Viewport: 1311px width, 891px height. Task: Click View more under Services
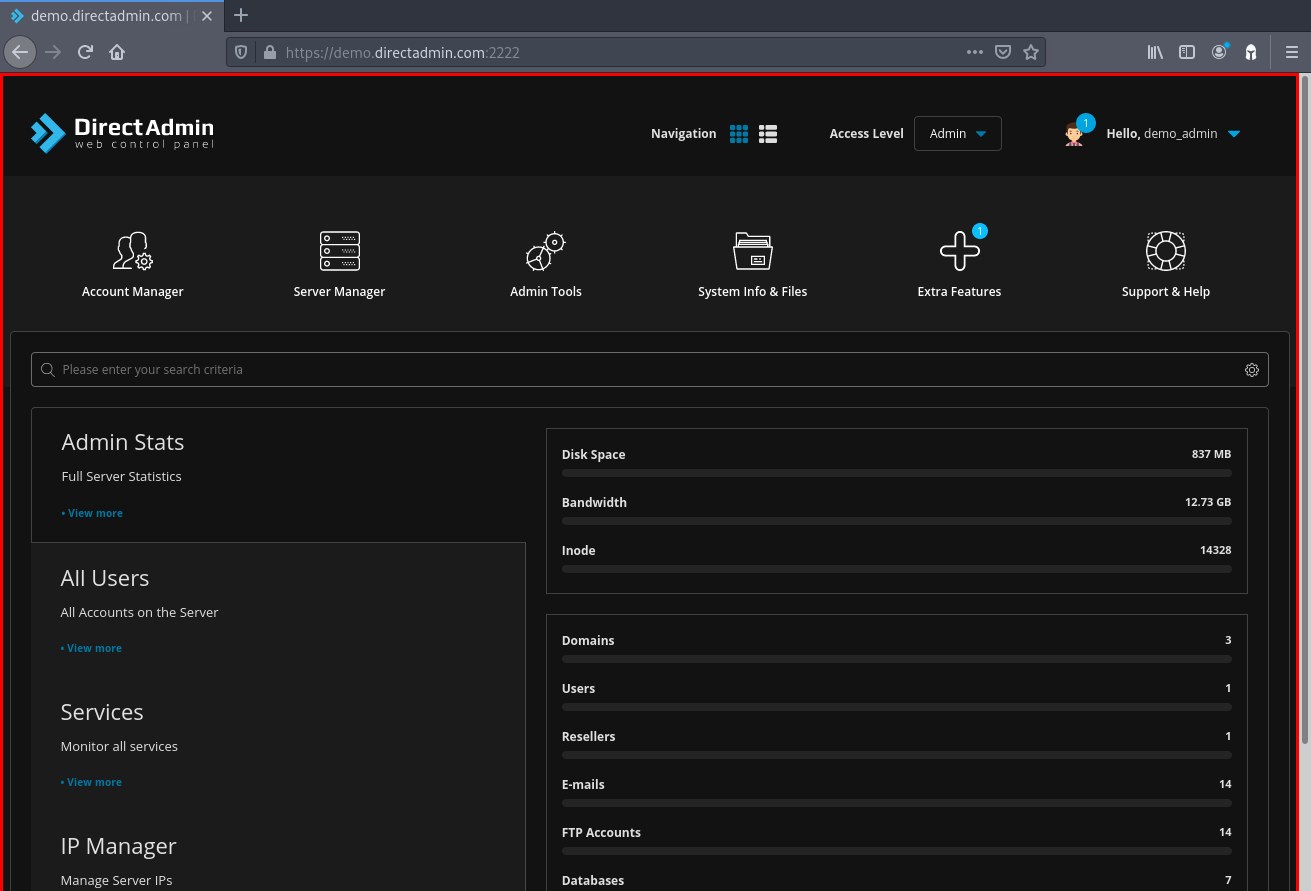pos(93,782)
